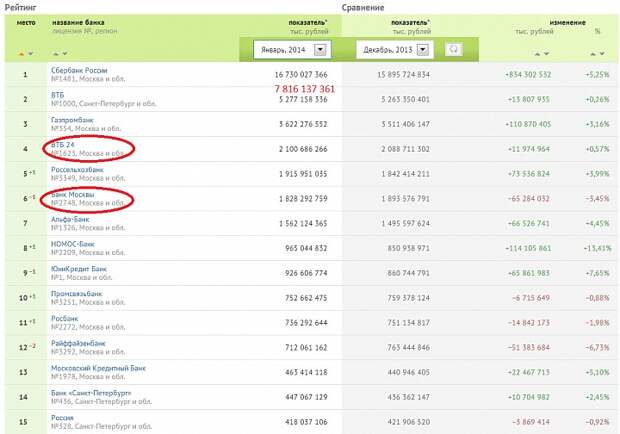Select December value 15 895 724 834
This screenshot has width=620, height=434.
click(403, 74)
